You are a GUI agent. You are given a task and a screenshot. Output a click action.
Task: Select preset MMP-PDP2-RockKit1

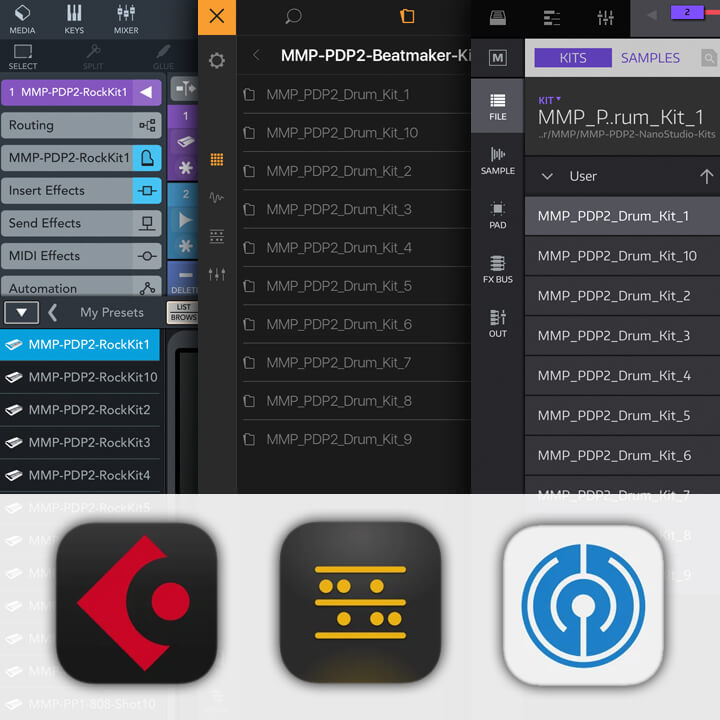(80, 344)
